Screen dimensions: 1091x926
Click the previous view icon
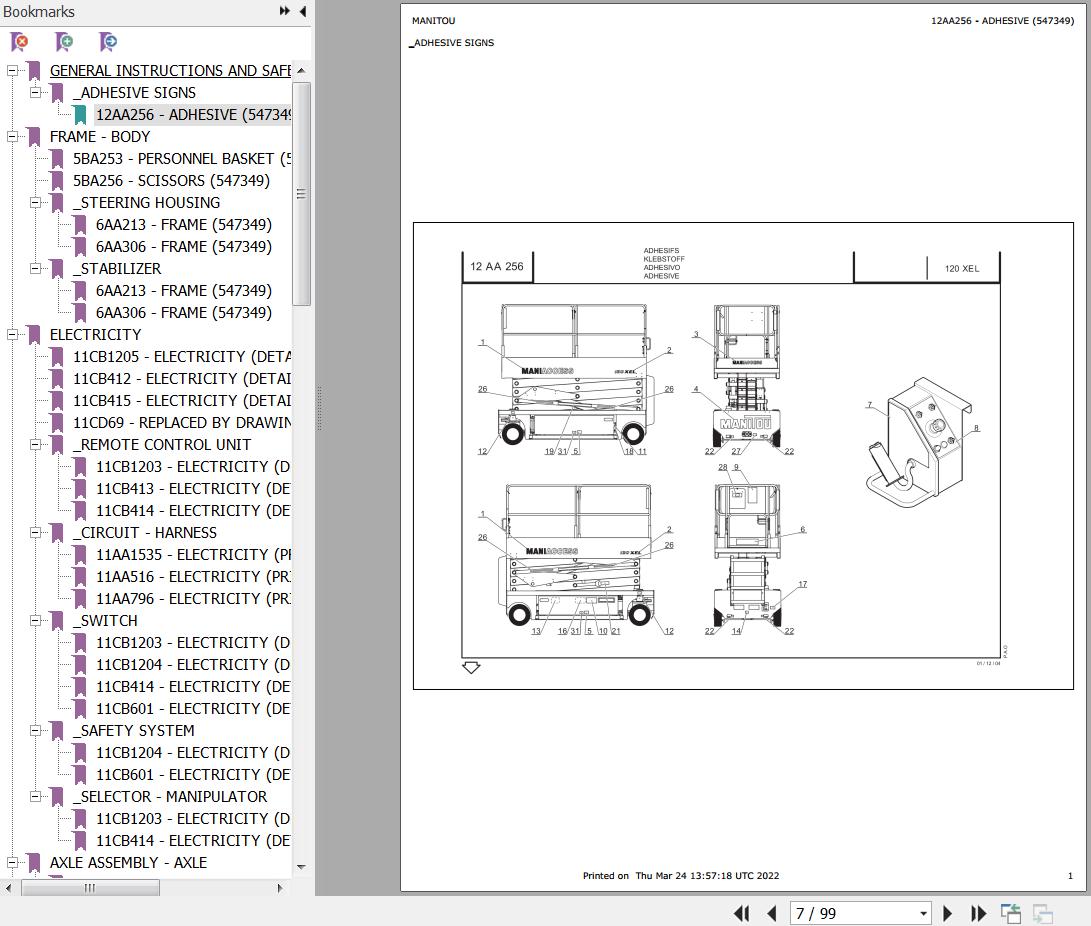(x=1010, y=913)
